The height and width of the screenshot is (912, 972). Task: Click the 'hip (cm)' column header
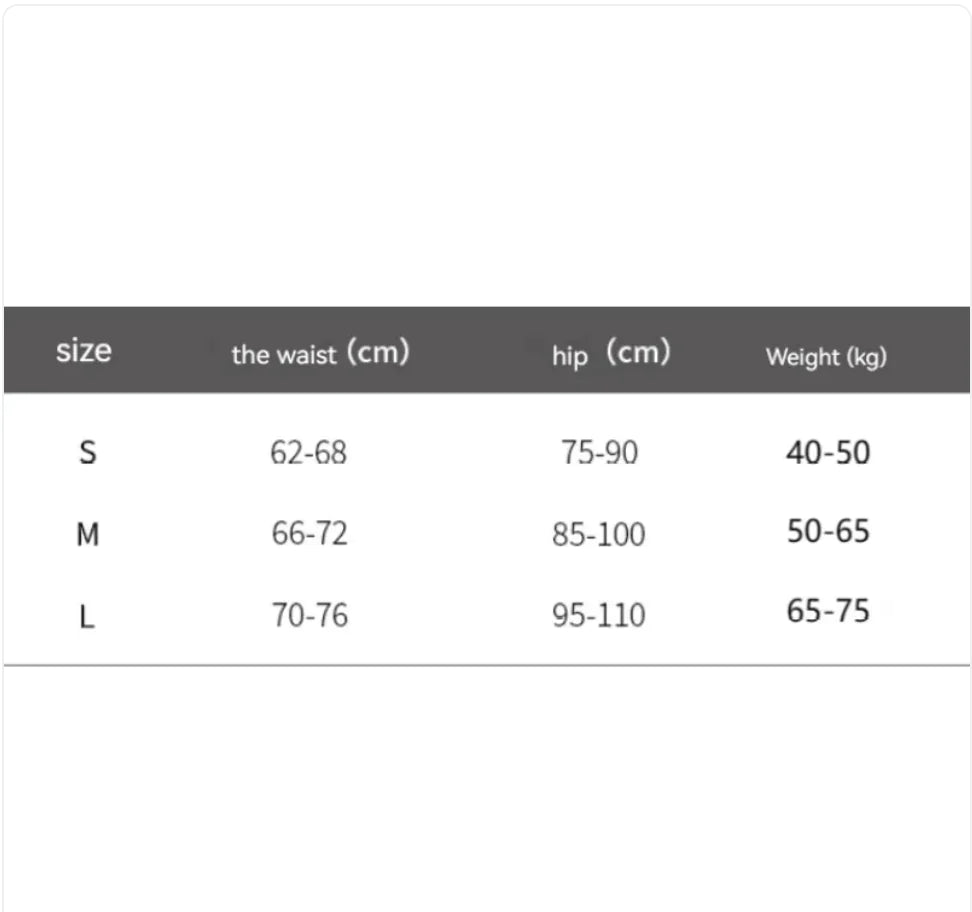click(x=611, y=353)
